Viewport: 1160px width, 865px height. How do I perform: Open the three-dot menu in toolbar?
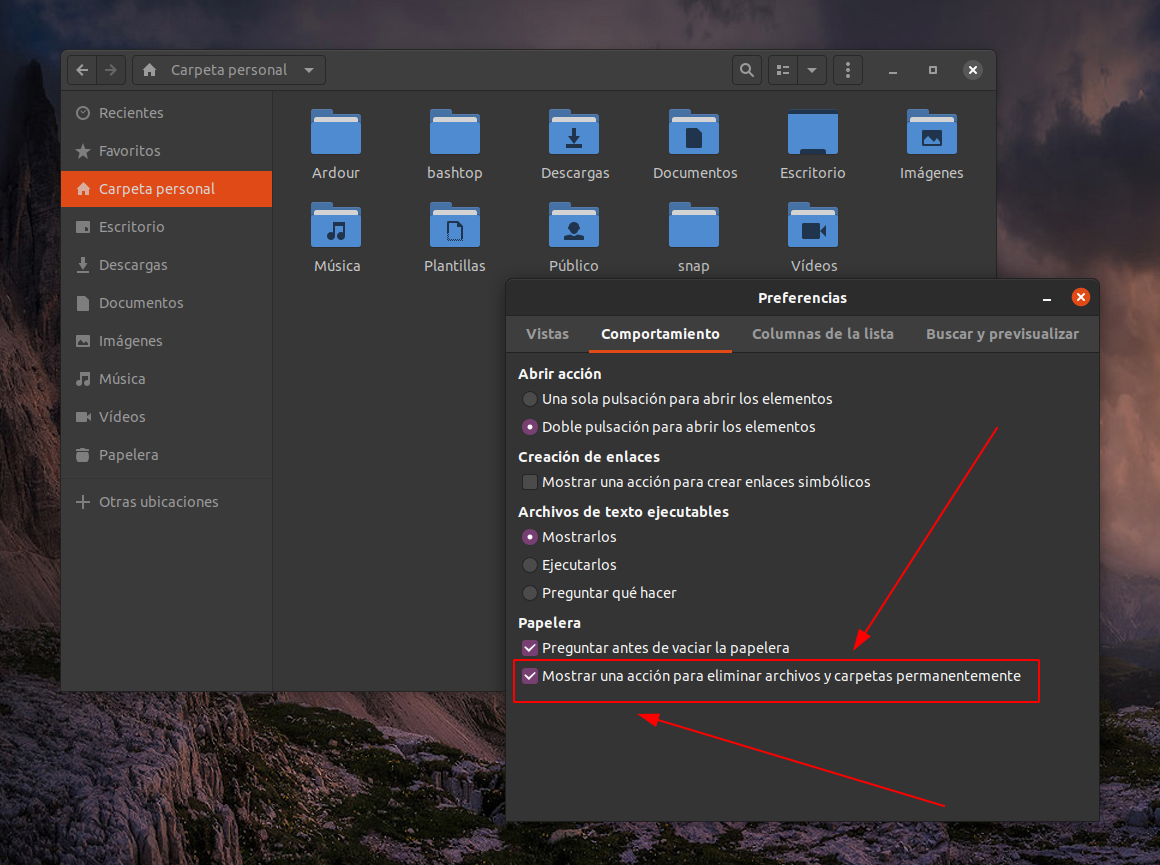848,70
